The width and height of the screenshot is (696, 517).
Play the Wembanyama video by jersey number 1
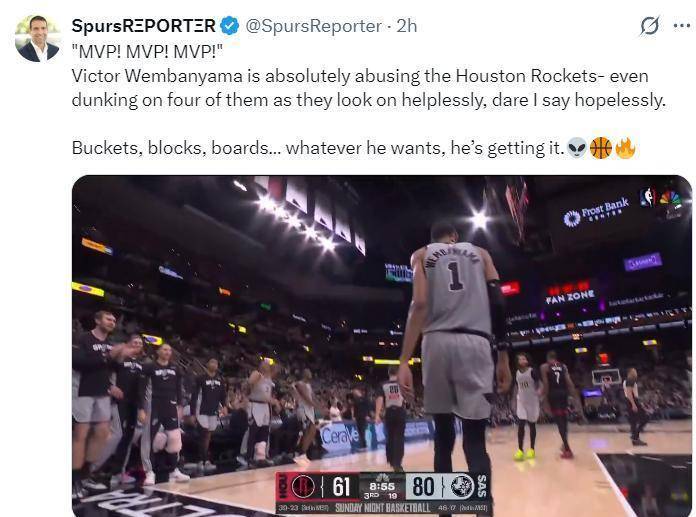click(455, 276)
